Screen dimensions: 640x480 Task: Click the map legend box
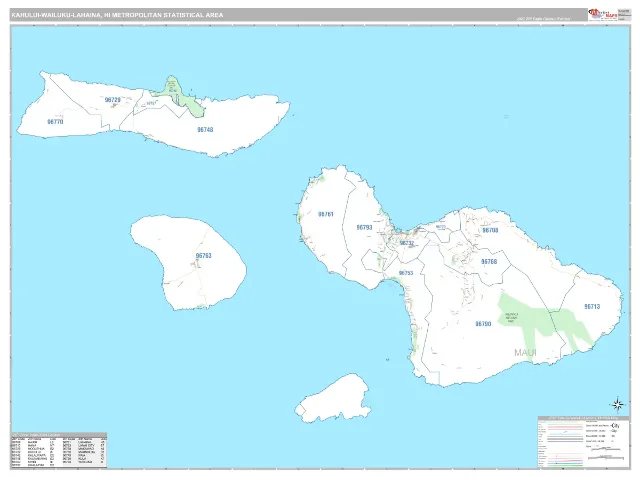[x=583, y=442]
